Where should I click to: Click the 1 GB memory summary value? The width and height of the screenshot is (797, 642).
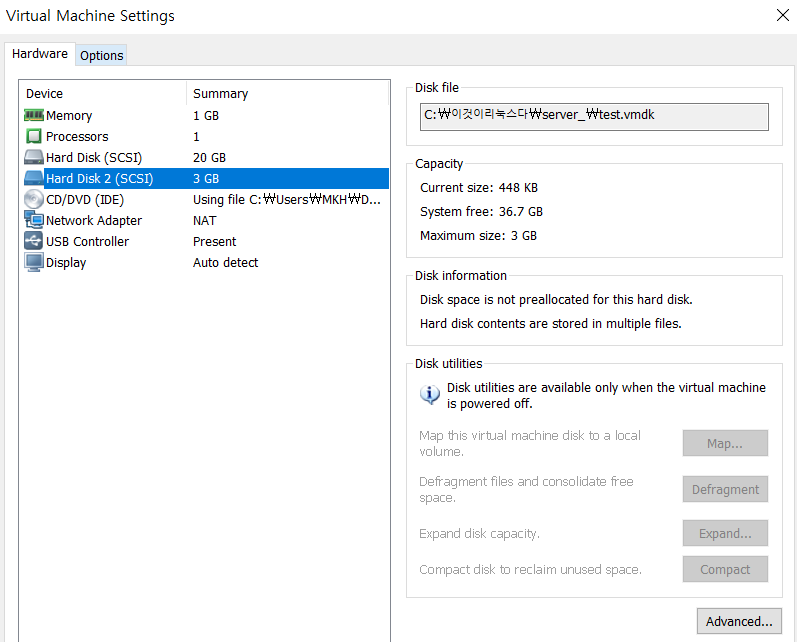click(205, 116)
